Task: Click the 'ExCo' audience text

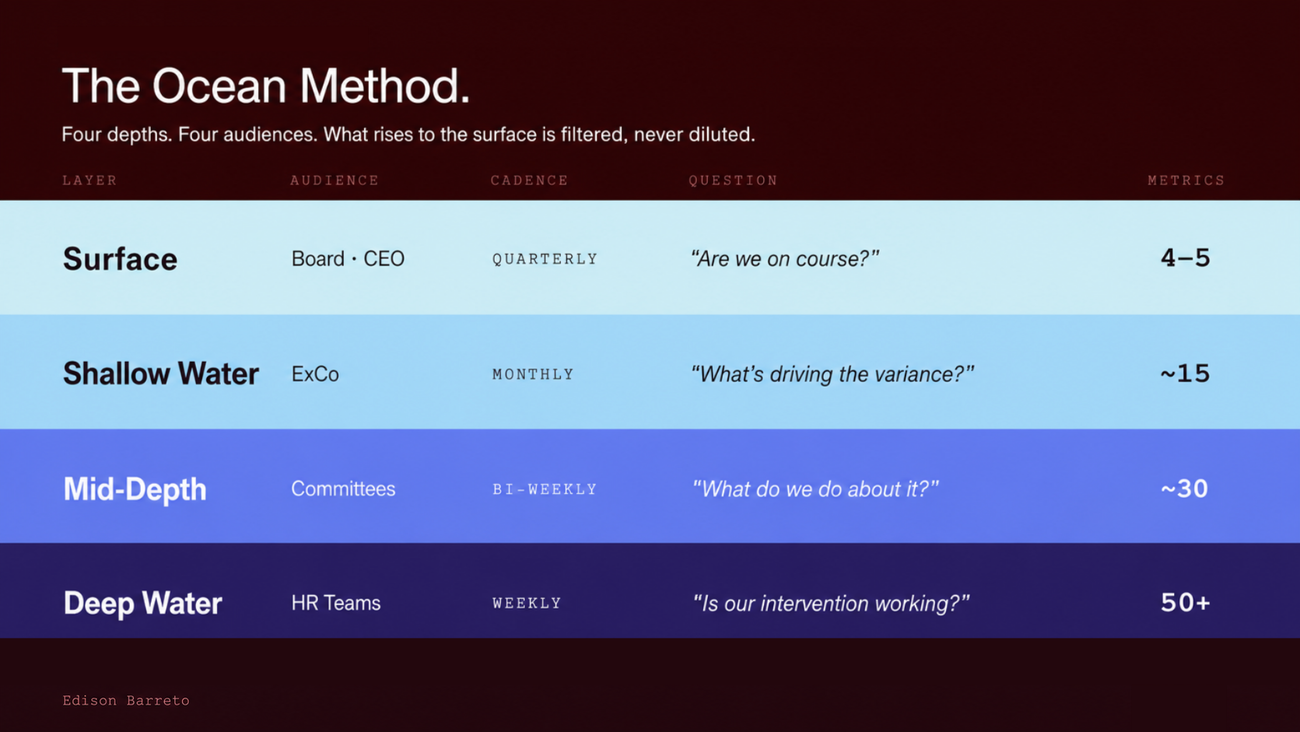Action: pos(315,374)
